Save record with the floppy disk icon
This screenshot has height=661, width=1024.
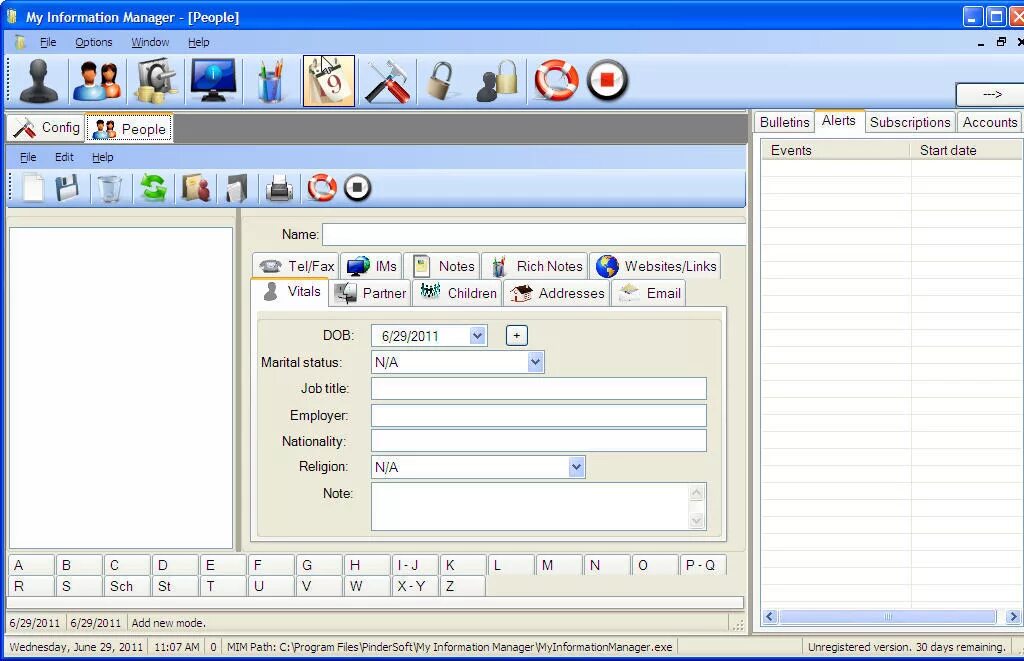(67, 188)
